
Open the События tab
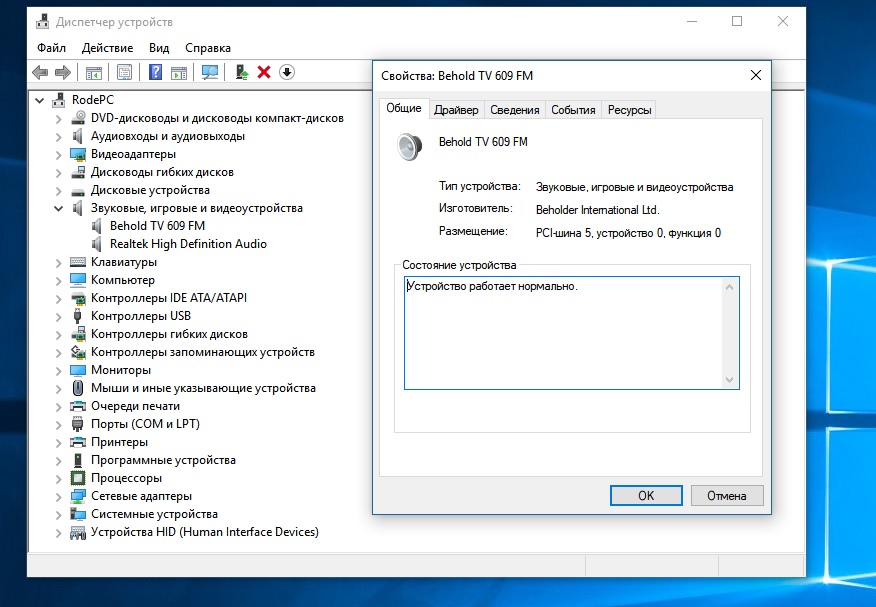pyautogui.click(x=573, y=110)
